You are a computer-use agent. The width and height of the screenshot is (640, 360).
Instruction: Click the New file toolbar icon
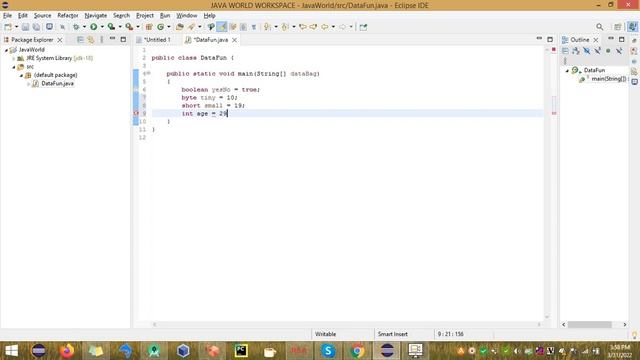tap(8, 27)
